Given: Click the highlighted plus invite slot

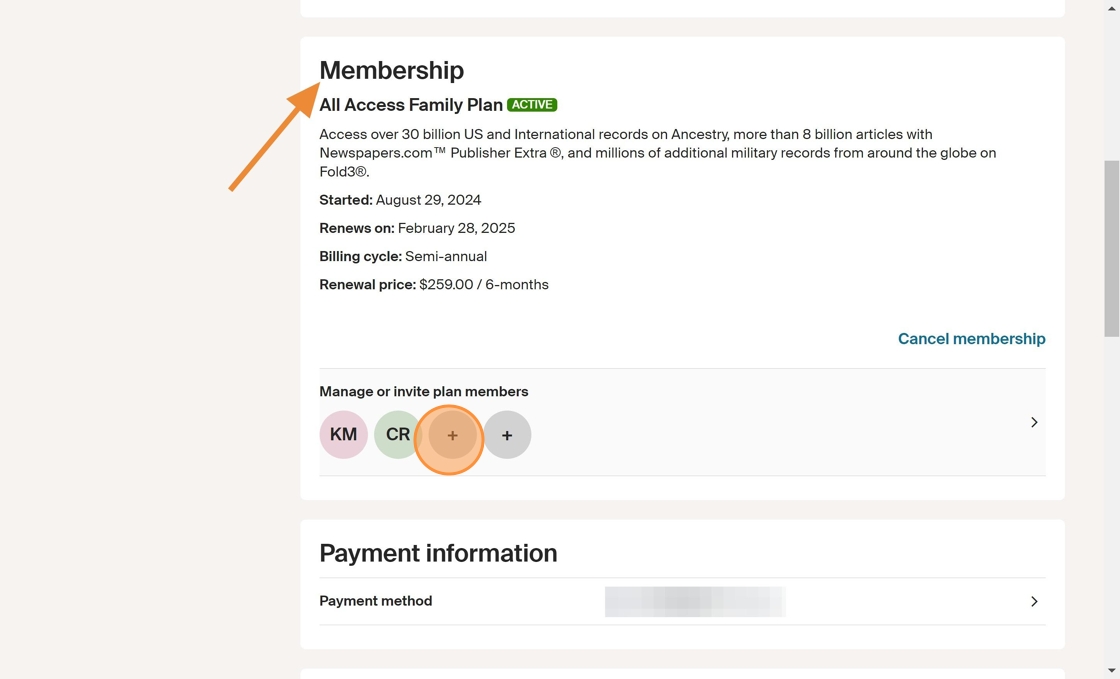Looking at the screenshot, I should click(x=451, y=435).
